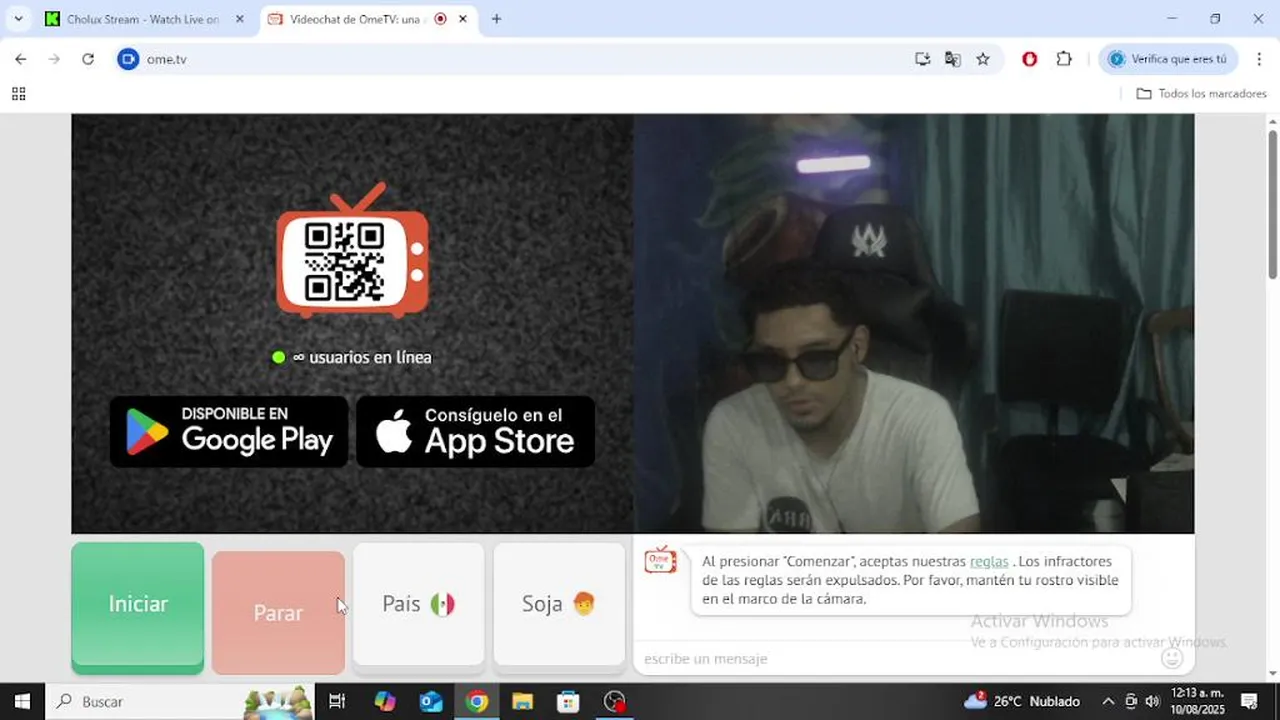Screen dimensions: 1280x720
Task: Open the 26°C Nublado weather widget
Action: [1021, 701]
